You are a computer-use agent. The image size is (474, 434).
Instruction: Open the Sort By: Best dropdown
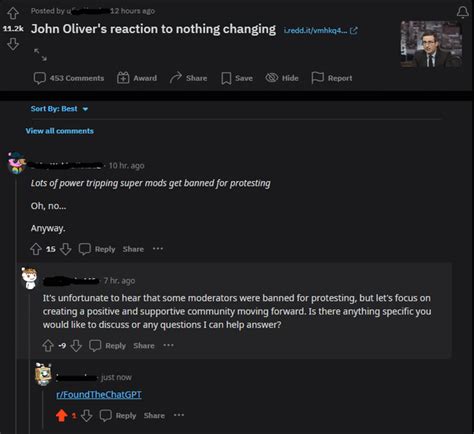tap(59, 109)
